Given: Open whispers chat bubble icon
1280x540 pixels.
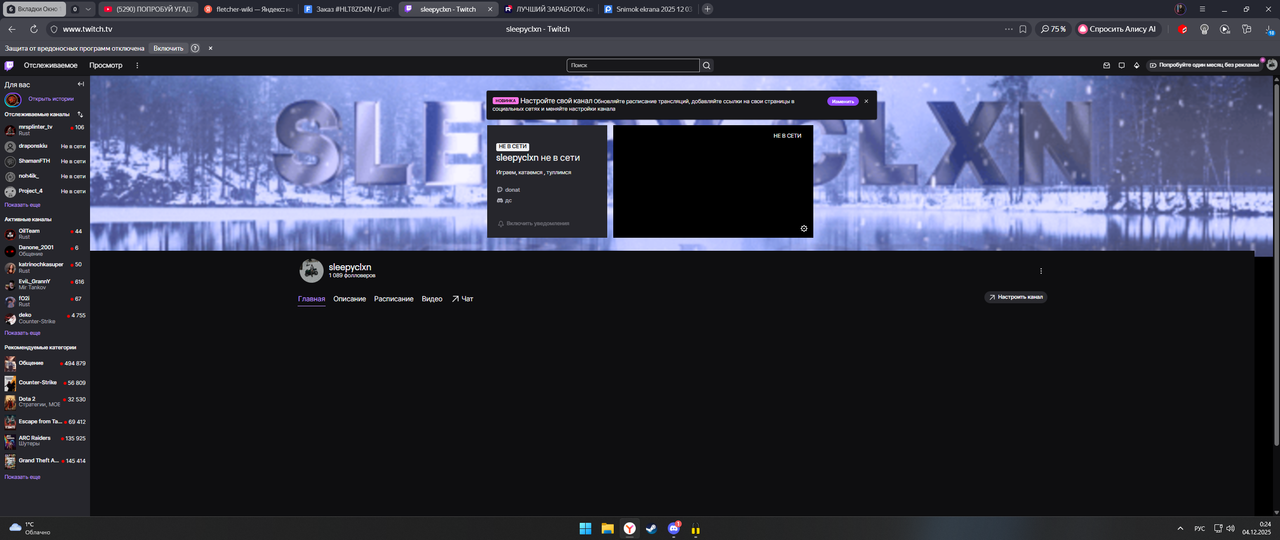Looking at the screenshot, I should point(1122,65).
